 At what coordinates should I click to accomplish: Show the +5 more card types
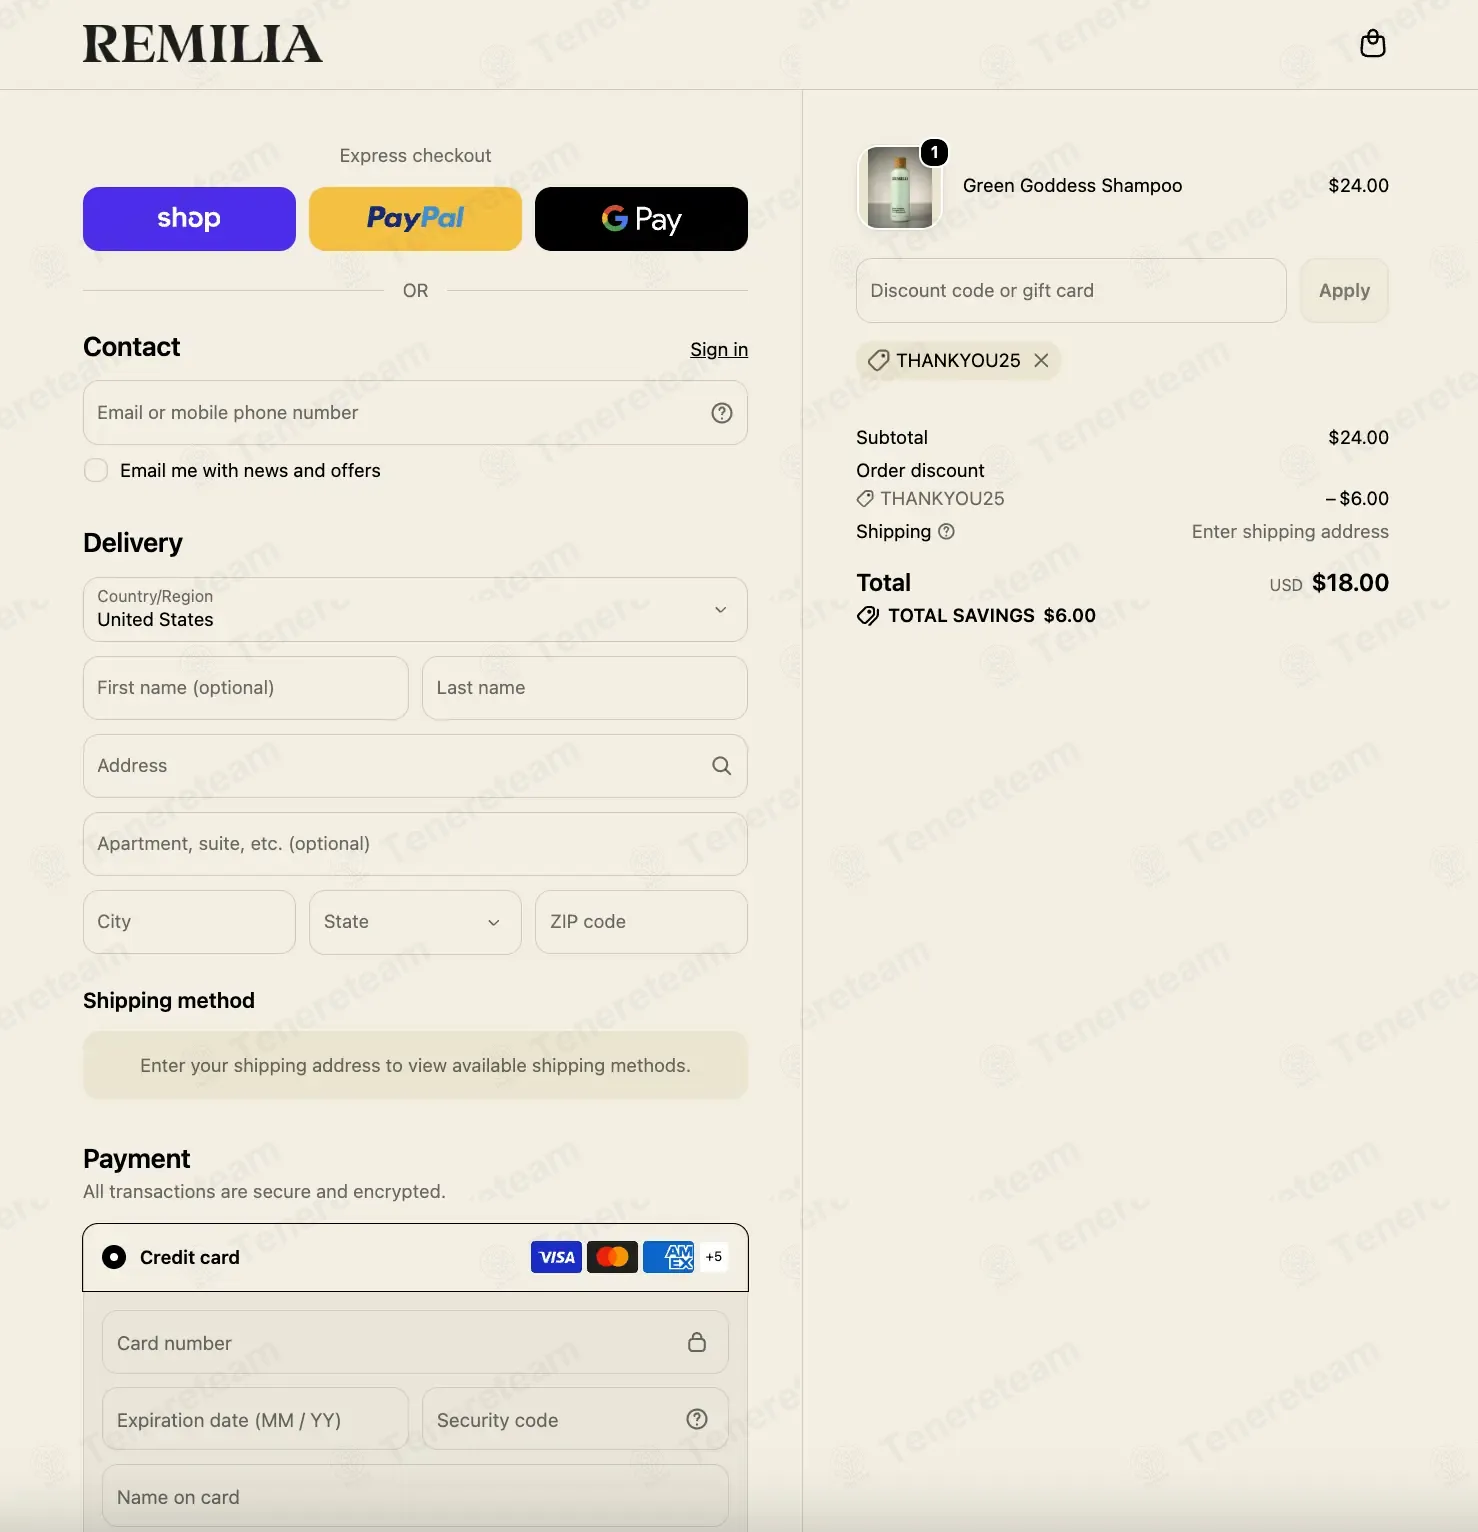(714, 1257)
